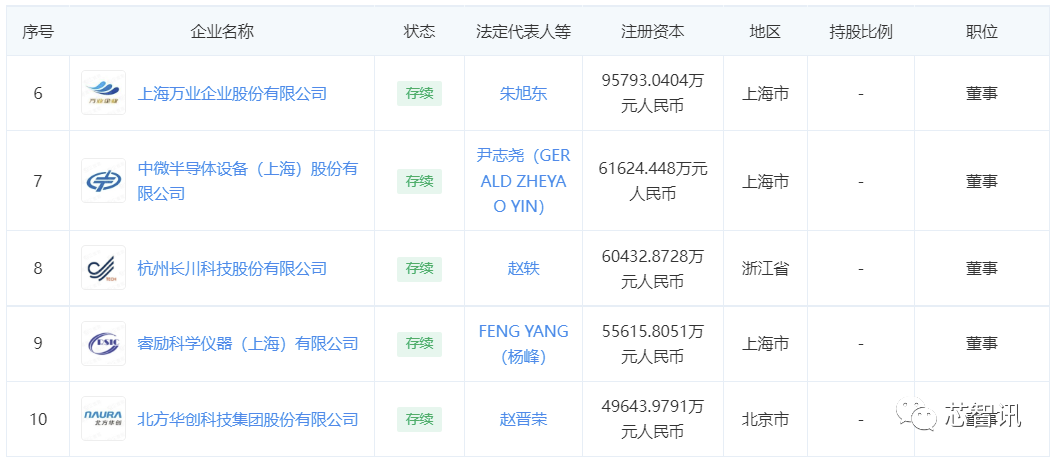Viewport: 1056px width, 462px height.
Task: View legal representative 尹志尧 (GERALD ZHEYAO YIN)
Action: [x=523, y=181]
